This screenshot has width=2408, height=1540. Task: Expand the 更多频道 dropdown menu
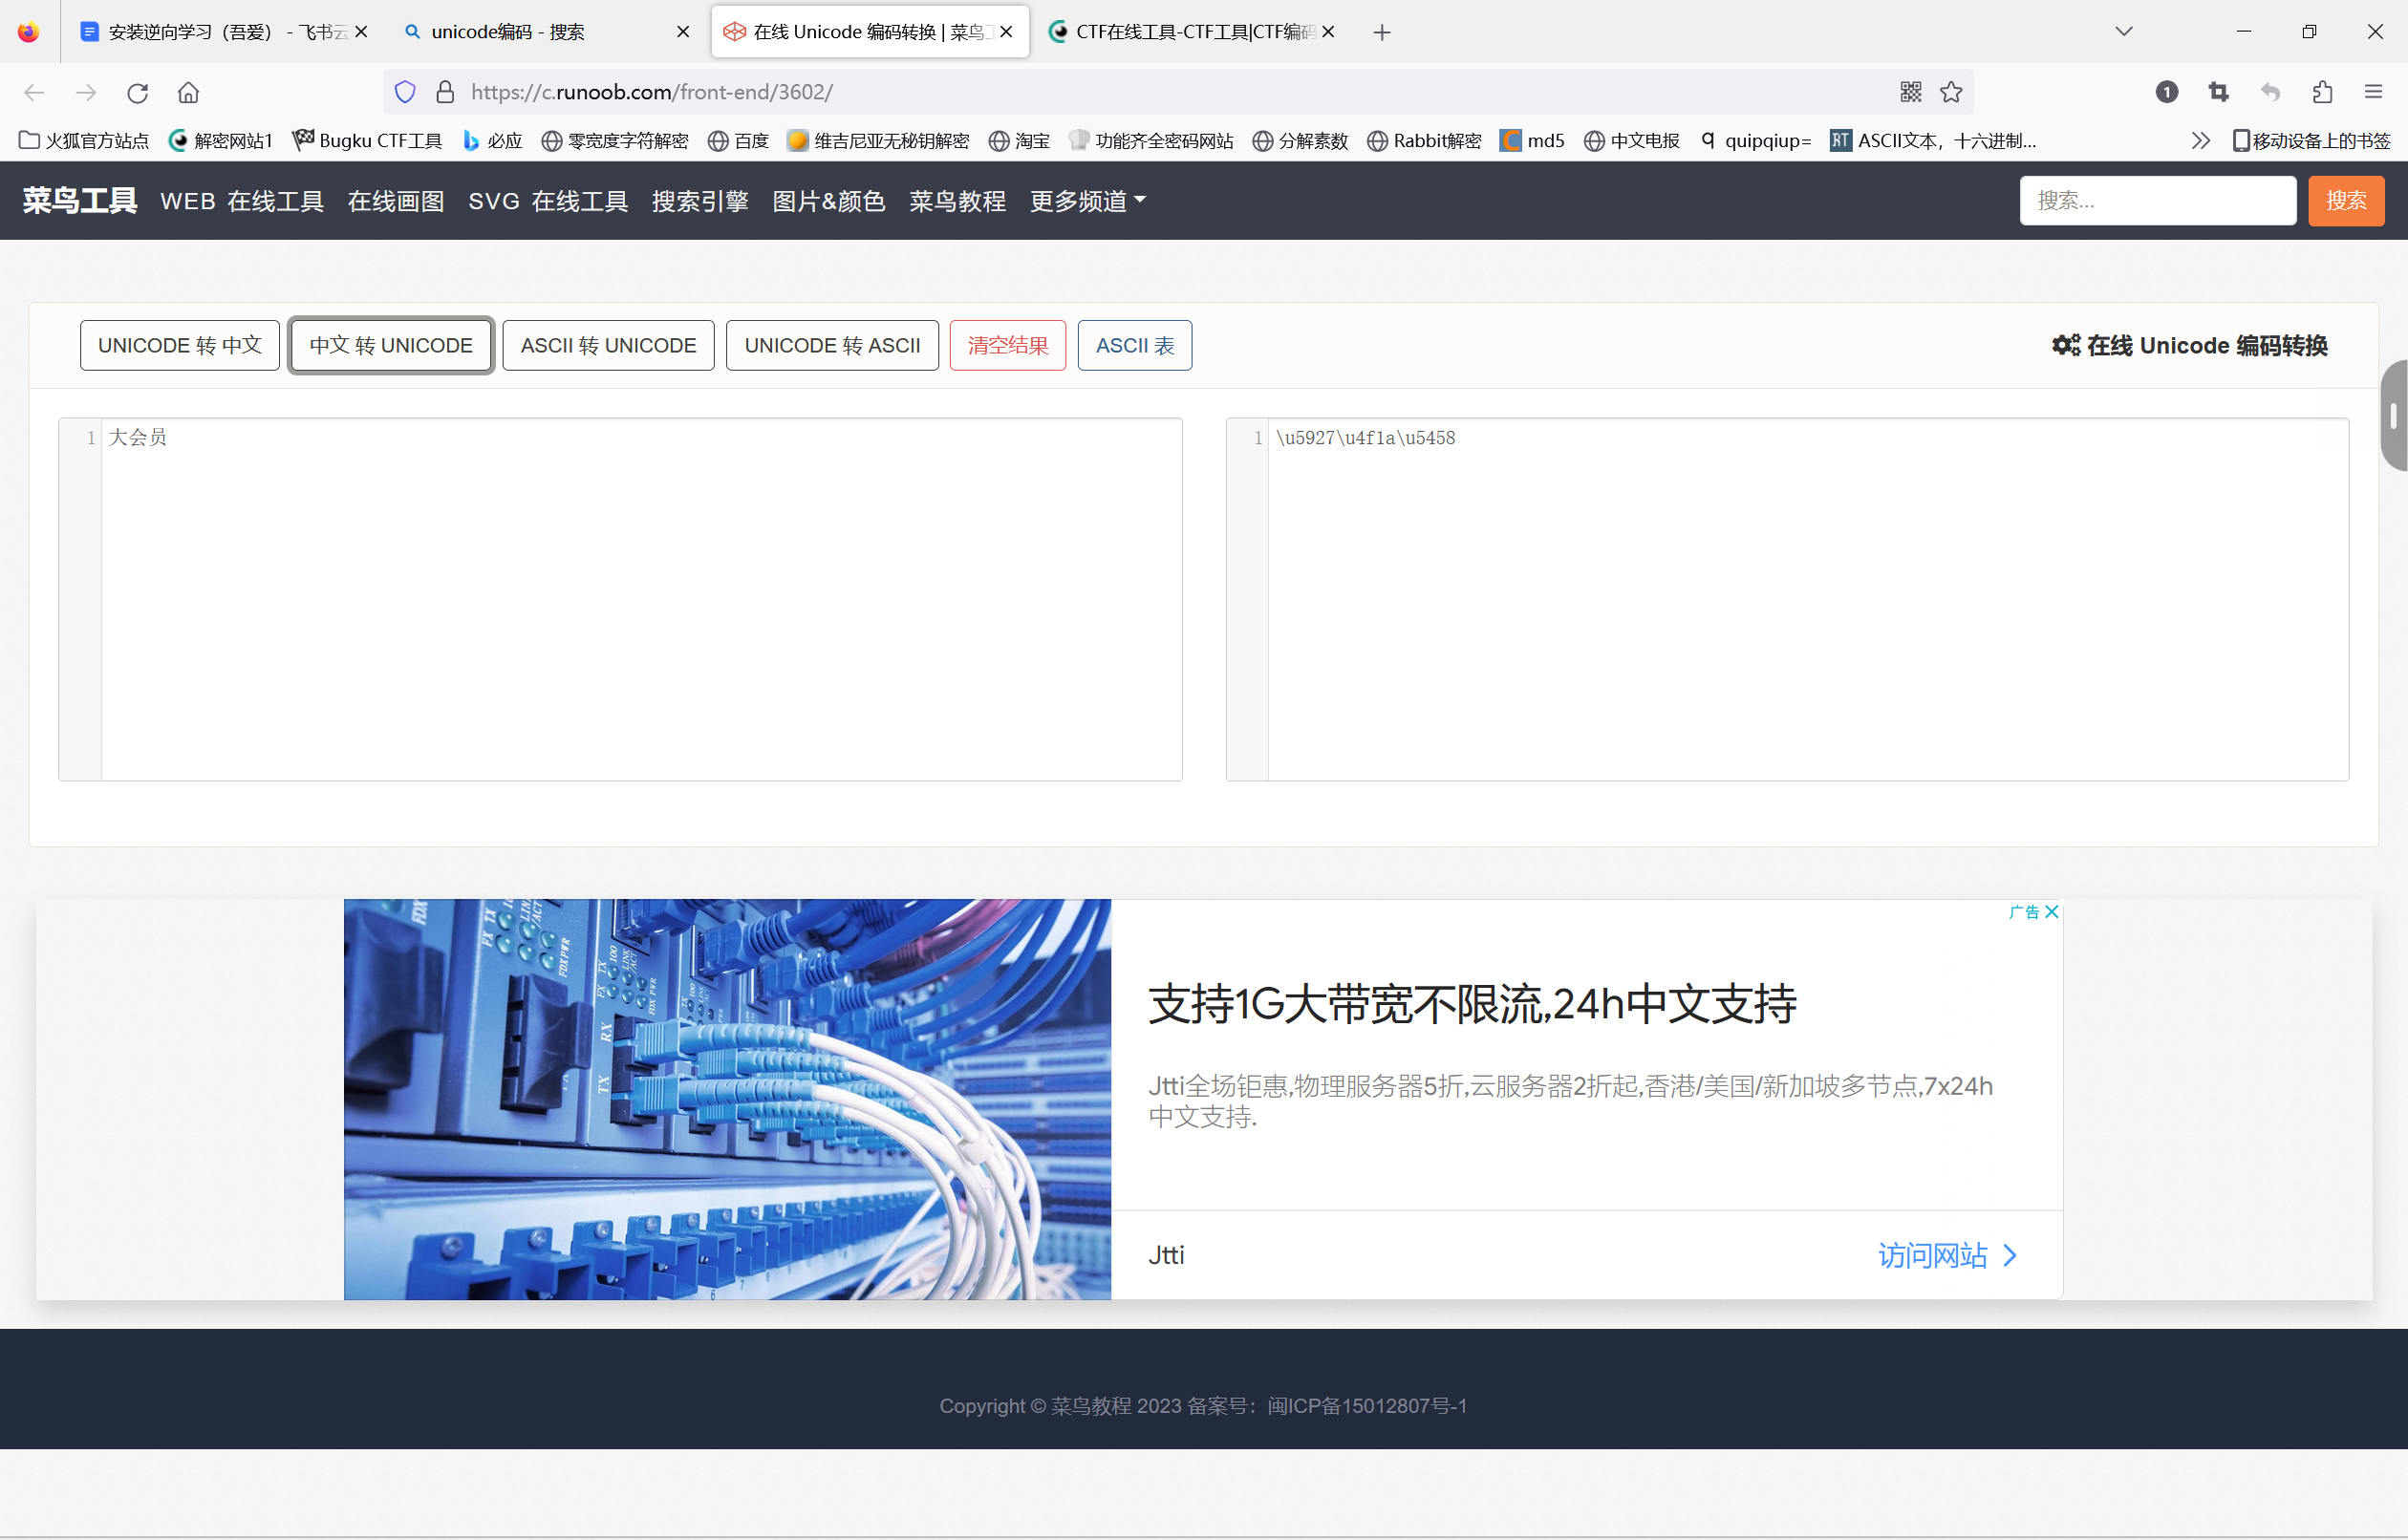tap(1088, 201)
